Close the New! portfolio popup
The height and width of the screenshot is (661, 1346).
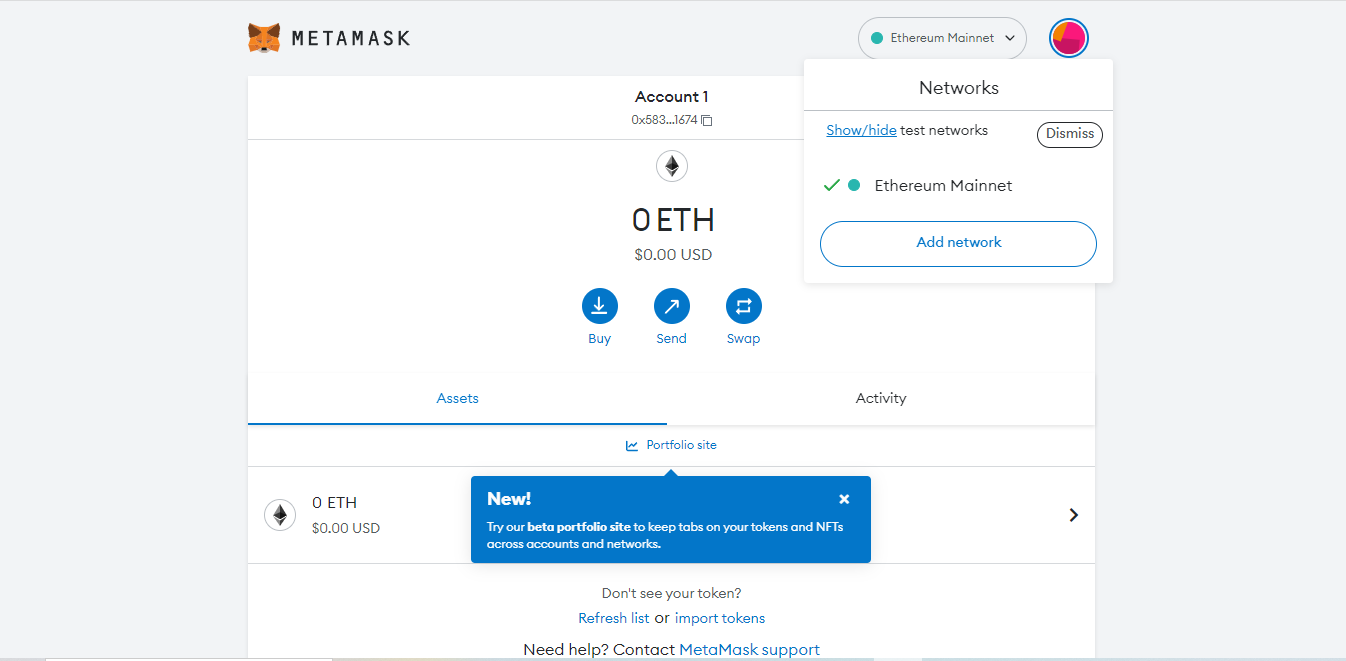tap(844, 499)
